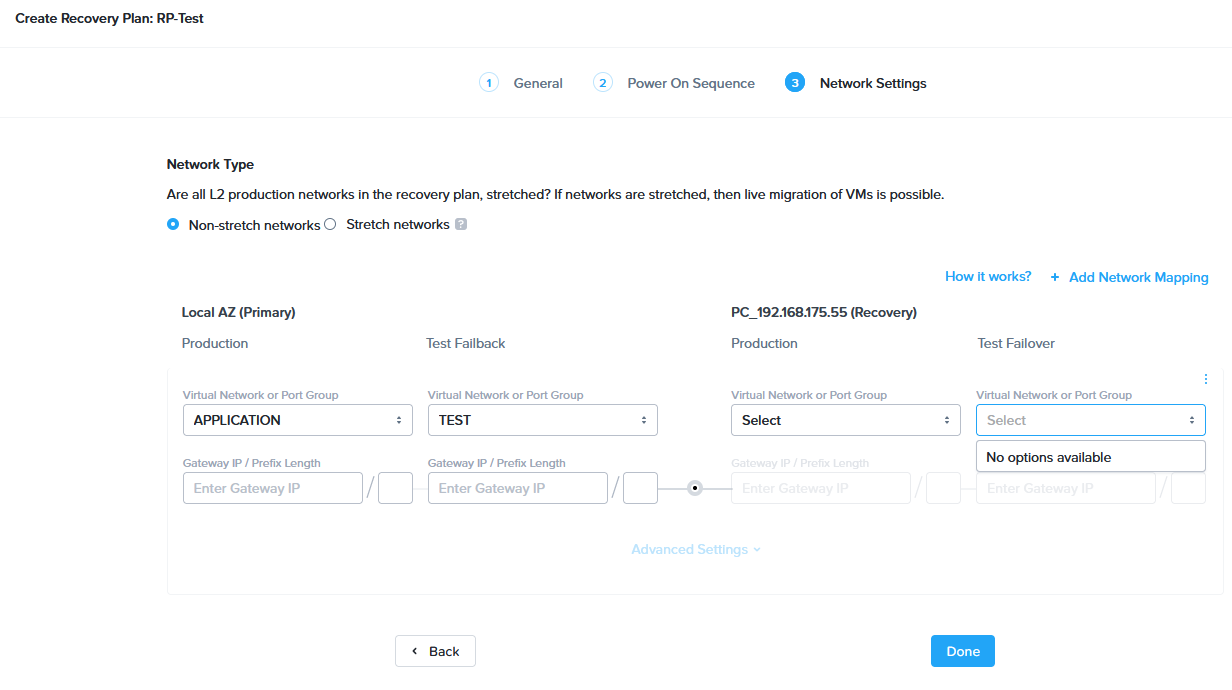Click the Primary Production Gateway IP field
The width and height of the screenshot is (1232, 690).
(273, 488)
